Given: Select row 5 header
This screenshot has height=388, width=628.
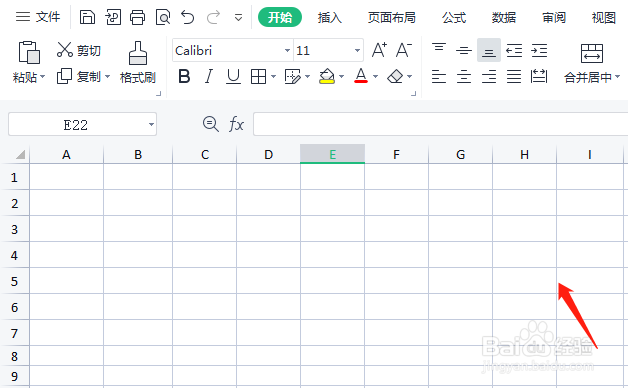Looking at the screenshot, I should coord(14,281).
